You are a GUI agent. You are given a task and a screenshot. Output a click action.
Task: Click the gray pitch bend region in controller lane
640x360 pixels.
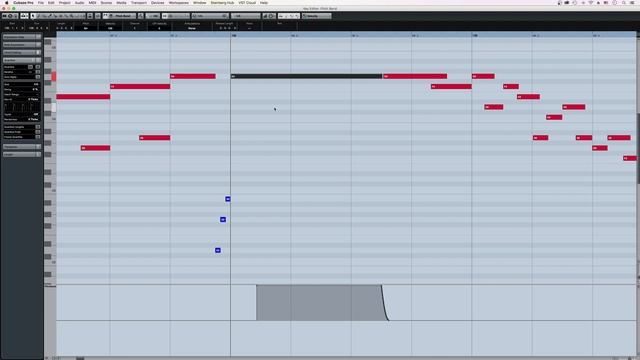[x=319, y=303]
